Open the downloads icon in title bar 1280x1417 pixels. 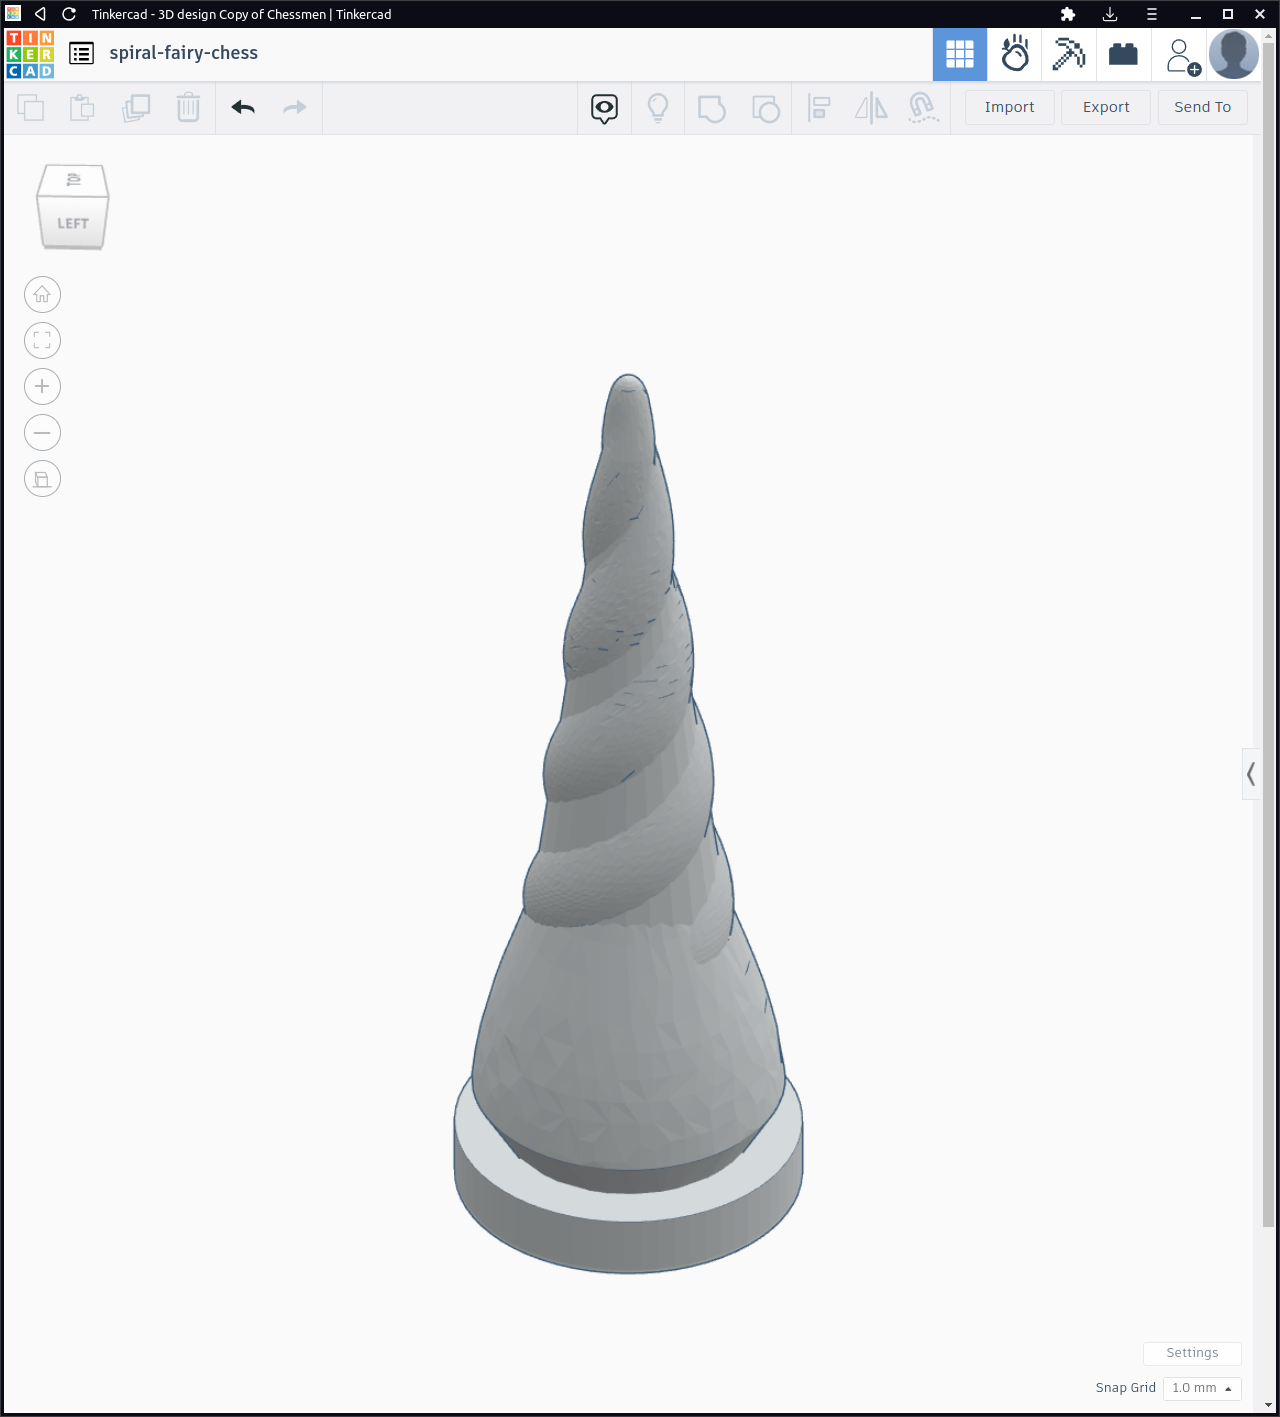tap(1110, 14)
